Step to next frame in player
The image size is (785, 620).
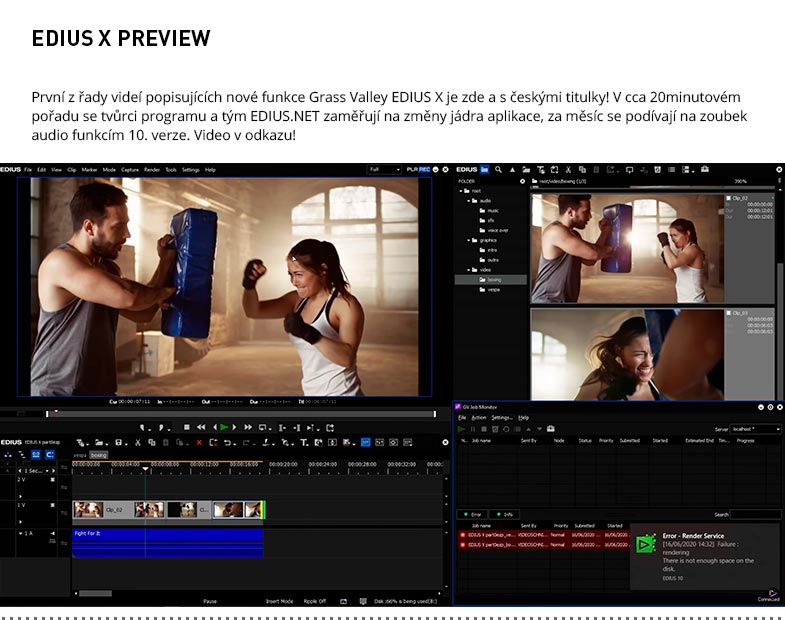(x=234, y=427)
